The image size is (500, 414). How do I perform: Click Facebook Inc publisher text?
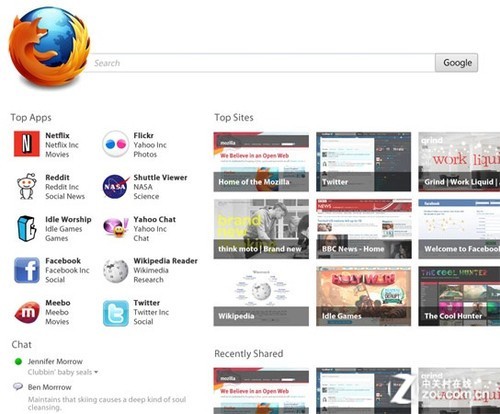pyautogui.click(x=67, y=270)
